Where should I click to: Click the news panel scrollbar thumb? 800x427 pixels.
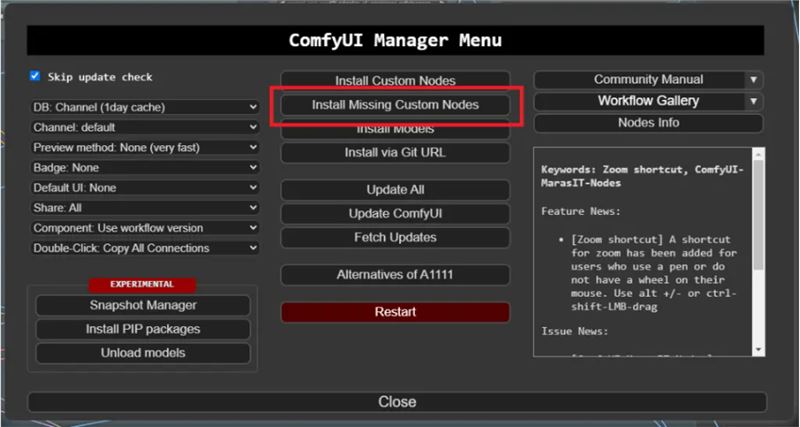click(758, 214)
